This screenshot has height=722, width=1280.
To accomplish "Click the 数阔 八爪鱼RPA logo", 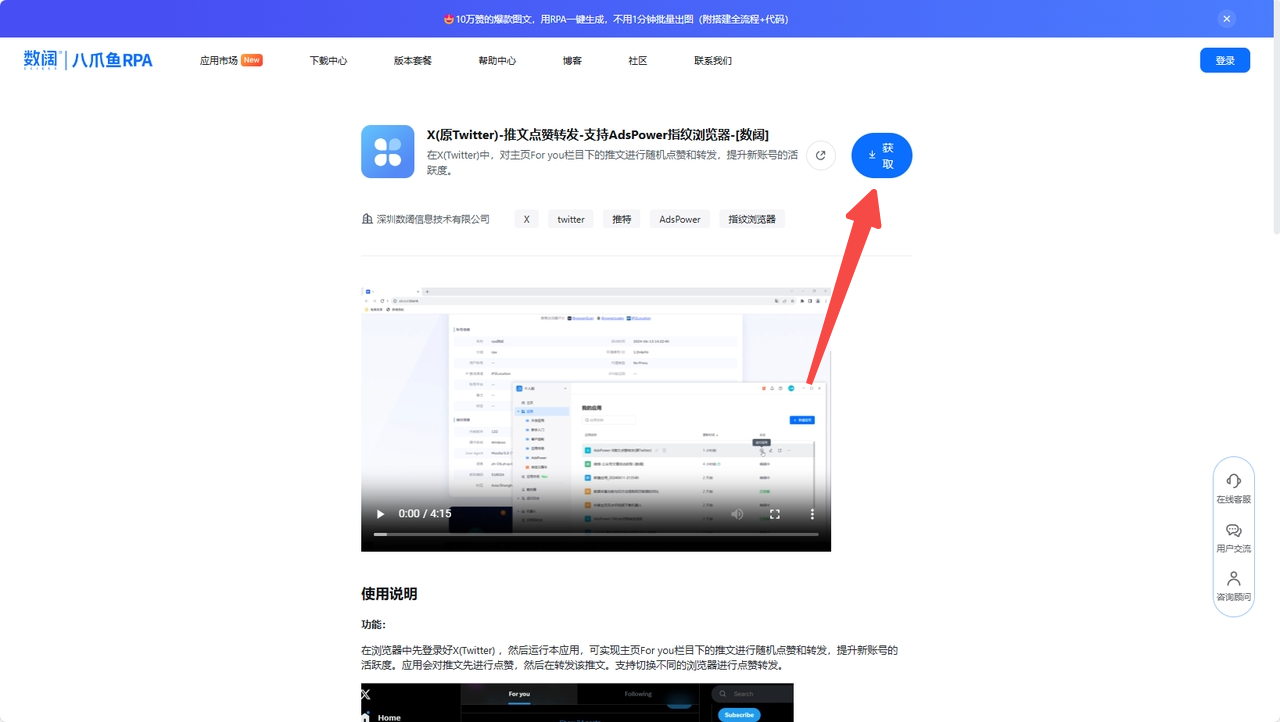I will pos(88,60).
